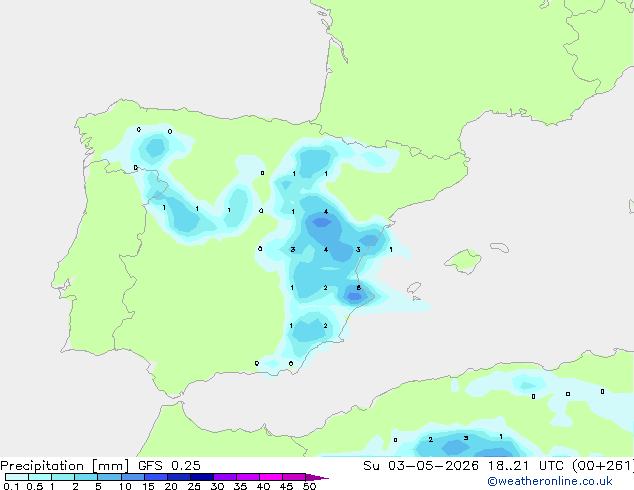This screenshot has height=490, width=634.
Task: Click the 1–2 mm legend color box
Action: (x=63, y=477)
